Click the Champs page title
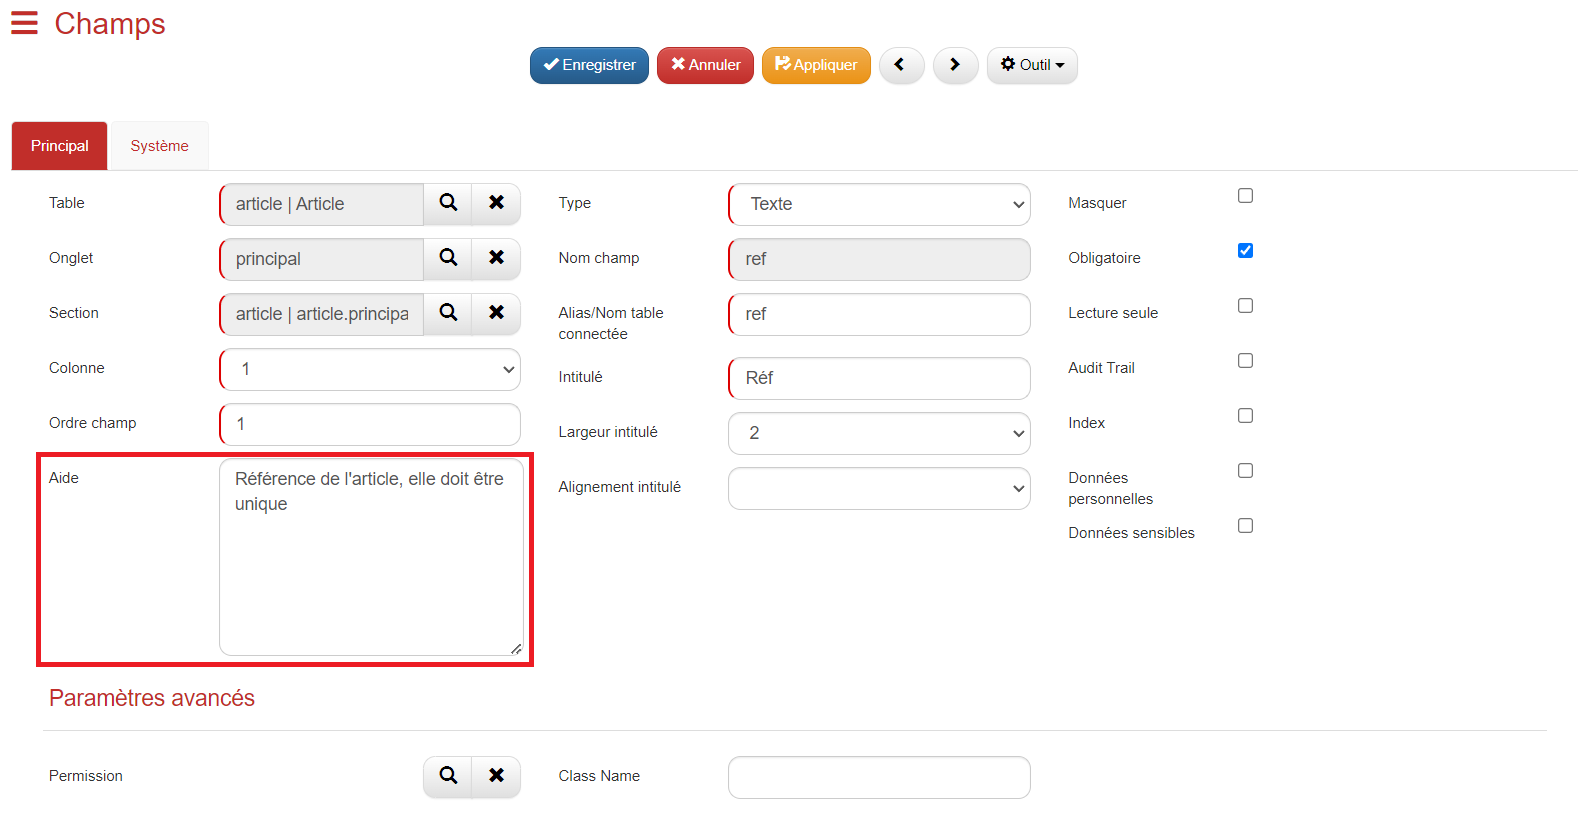This screenshot has height=820, width=1583. pos(110,24)
